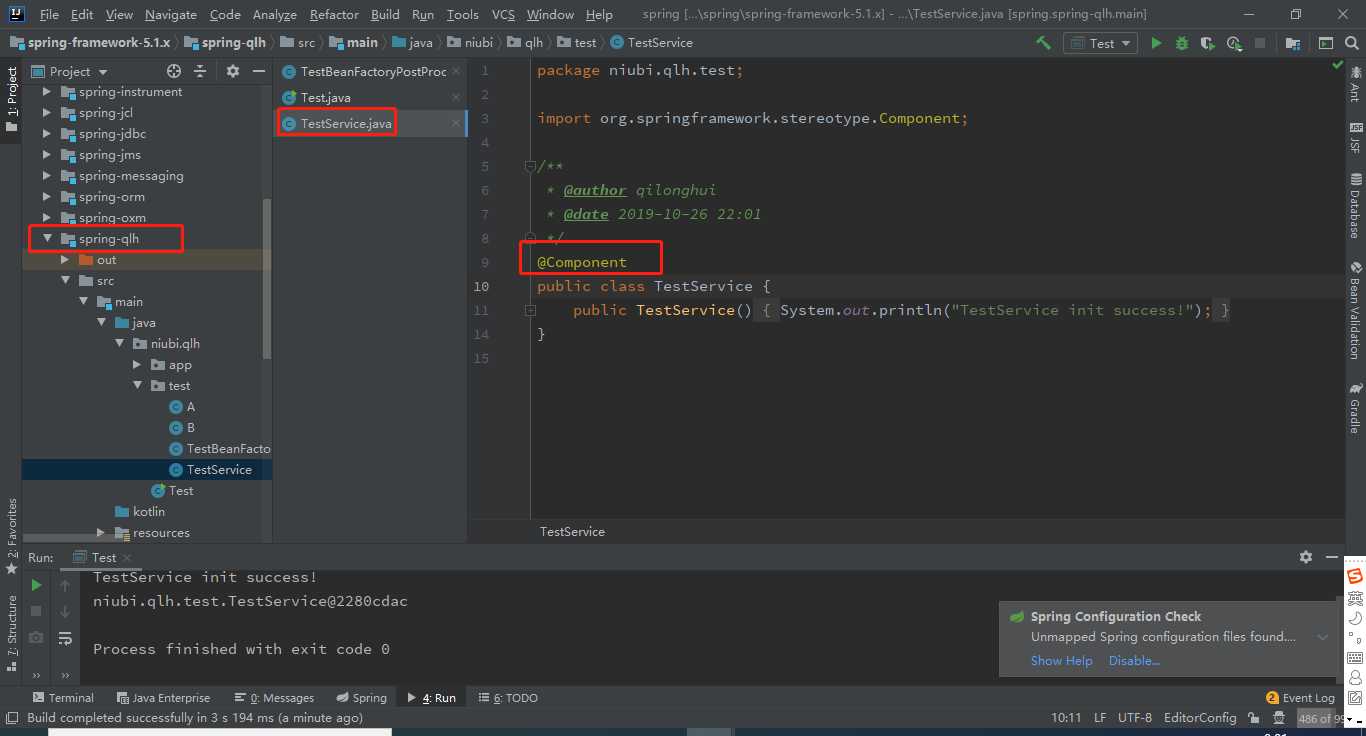
Task: Click the Run panel stop square
Action: click(x=36, y=610)
